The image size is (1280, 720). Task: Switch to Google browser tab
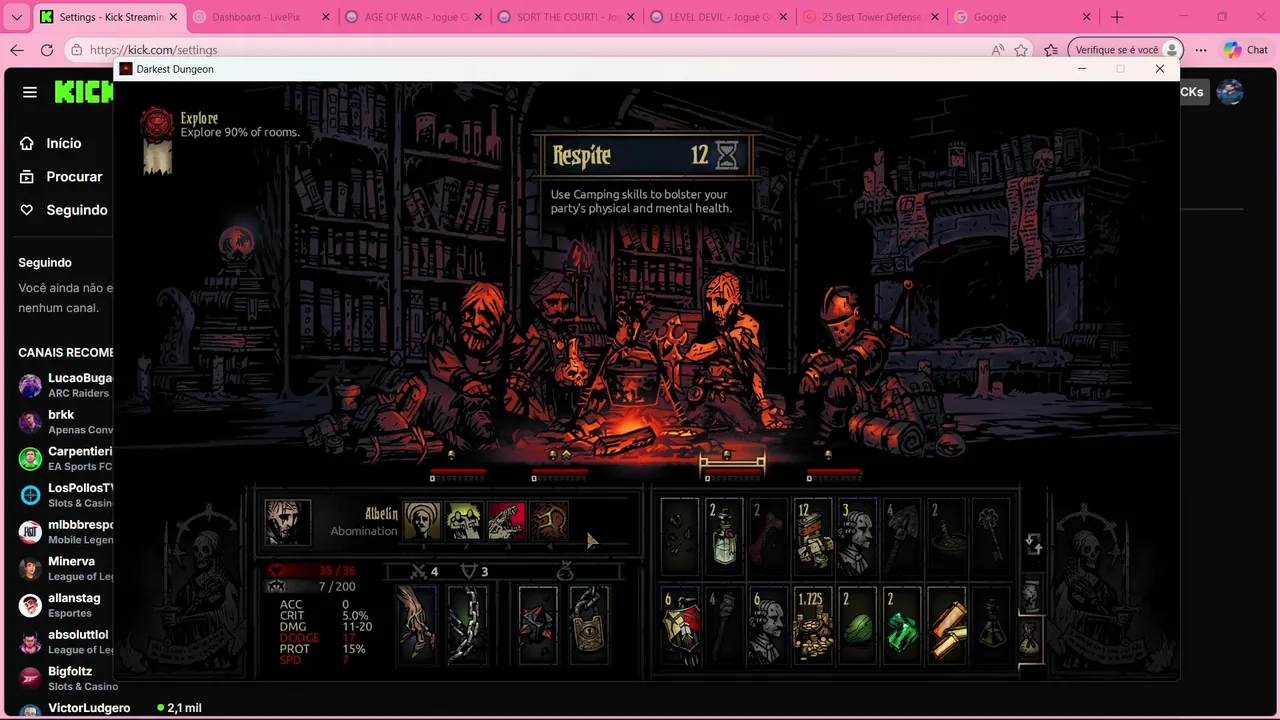tap(1023, 17)
